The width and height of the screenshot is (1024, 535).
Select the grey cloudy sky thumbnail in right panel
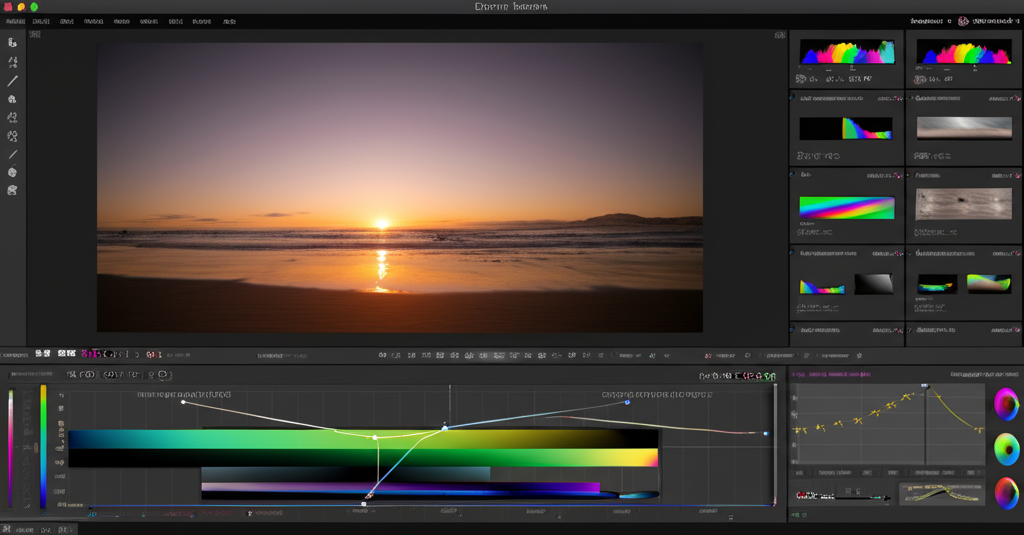tap(964, 128)
